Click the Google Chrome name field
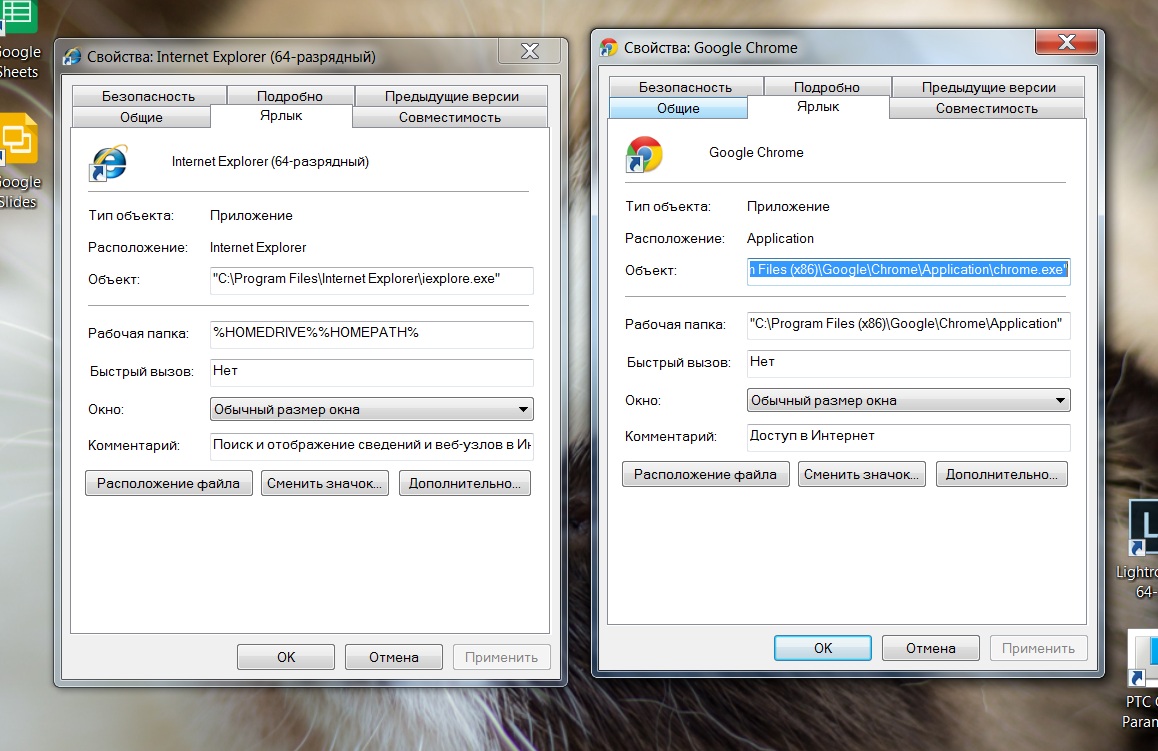Viewport: 1158px width, 751px height. pos(756,153)
